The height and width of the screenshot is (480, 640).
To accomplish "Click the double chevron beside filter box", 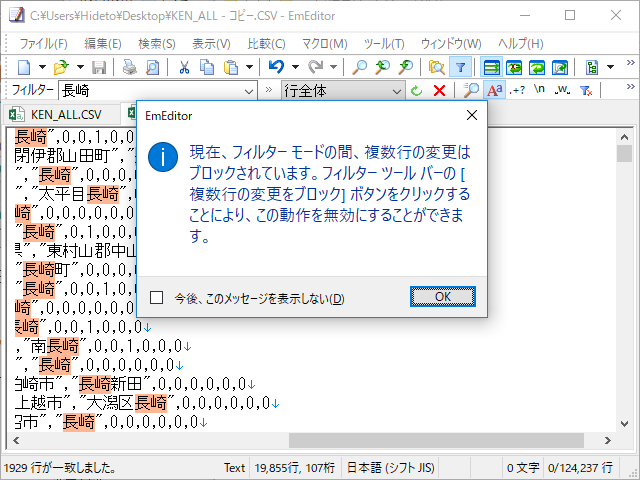I will point(269,89).
